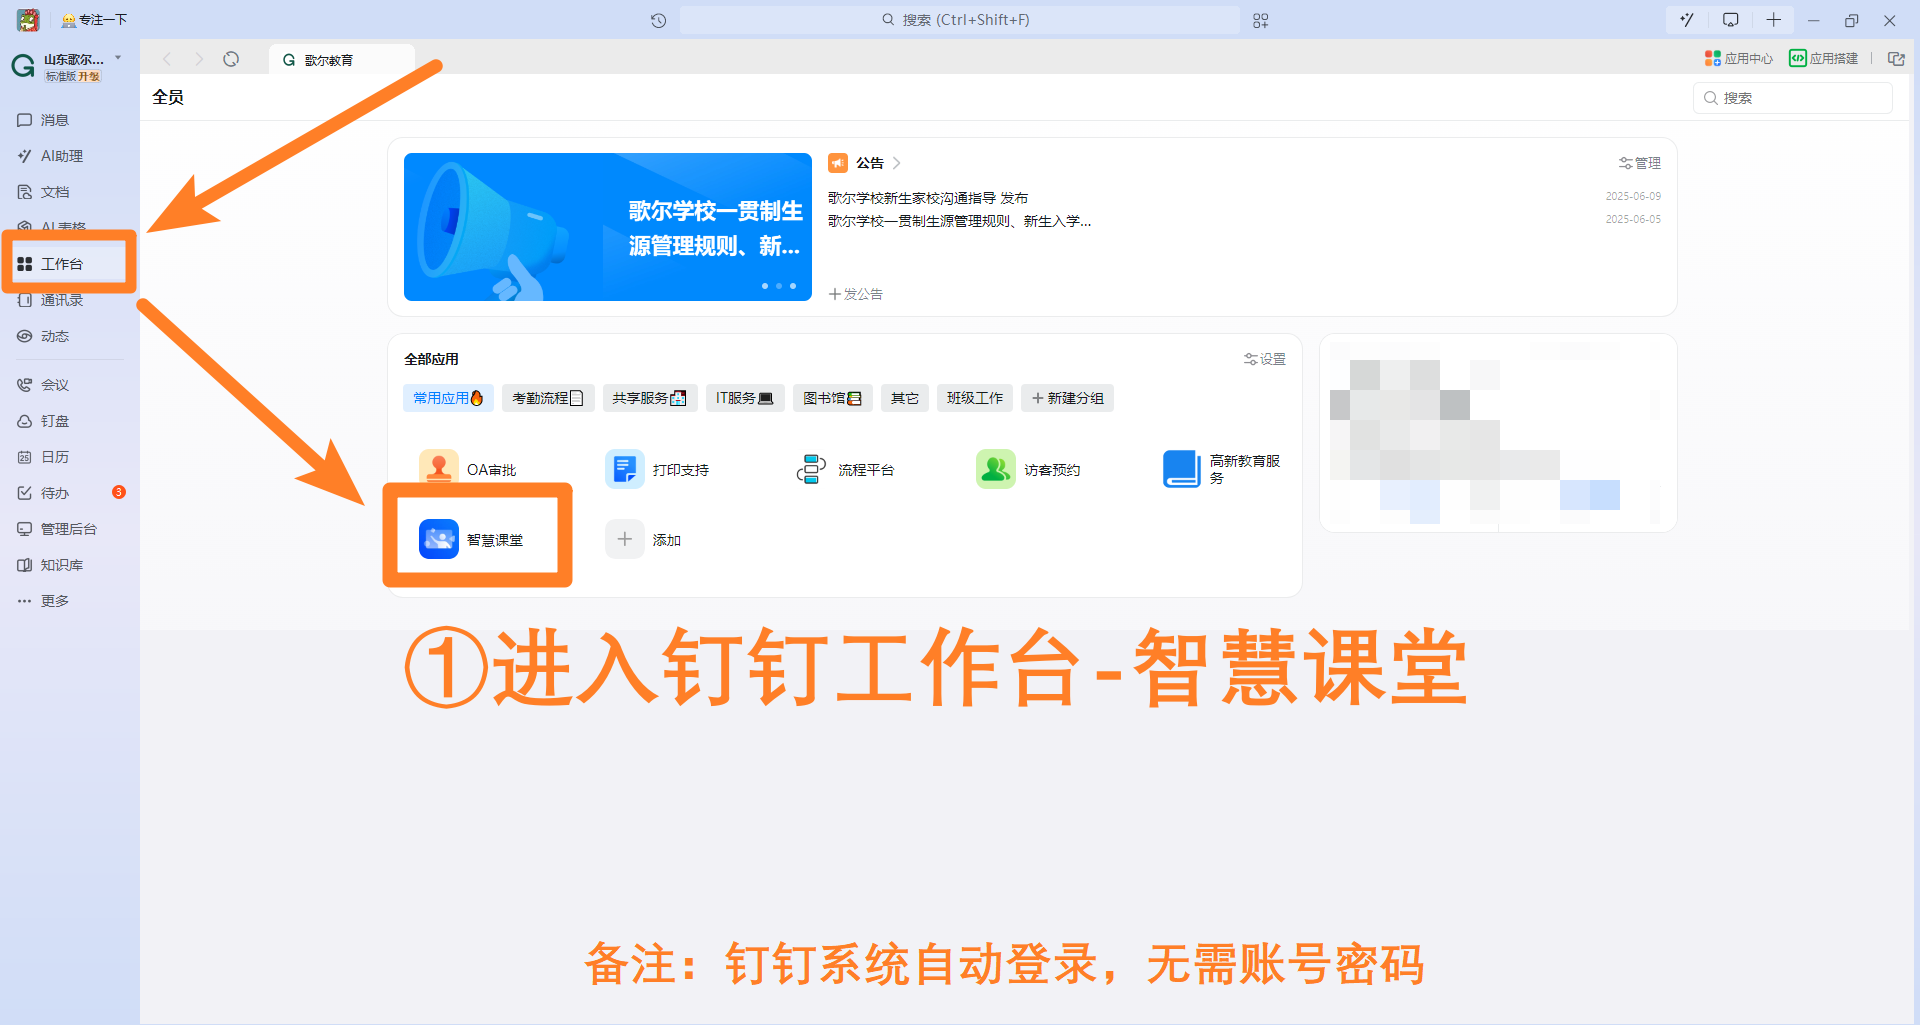The width and height of the screenshot is (1920, 1025).
Task: Click the 标准版 升级 badge
Action: point(73,77)
